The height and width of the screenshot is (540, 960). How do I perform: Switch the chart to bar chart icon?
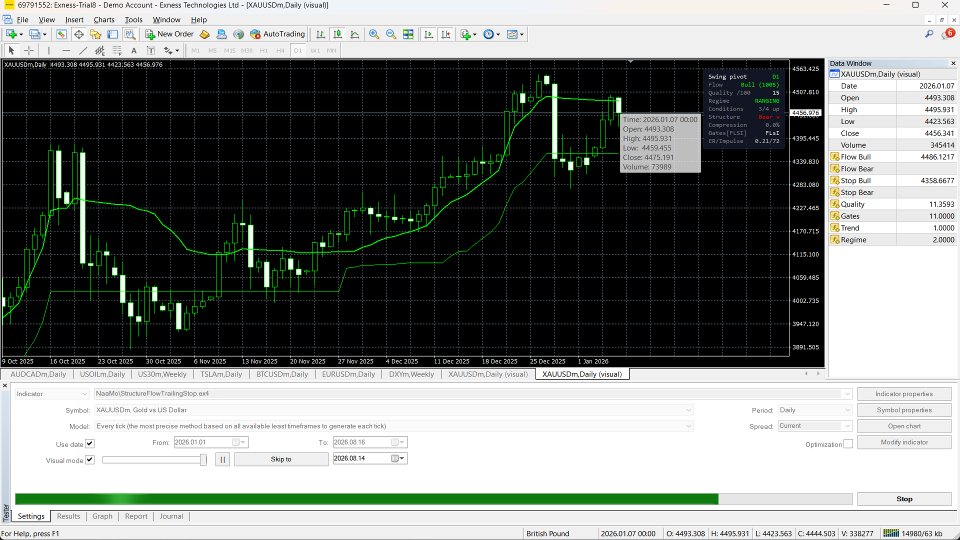point(320,34)
